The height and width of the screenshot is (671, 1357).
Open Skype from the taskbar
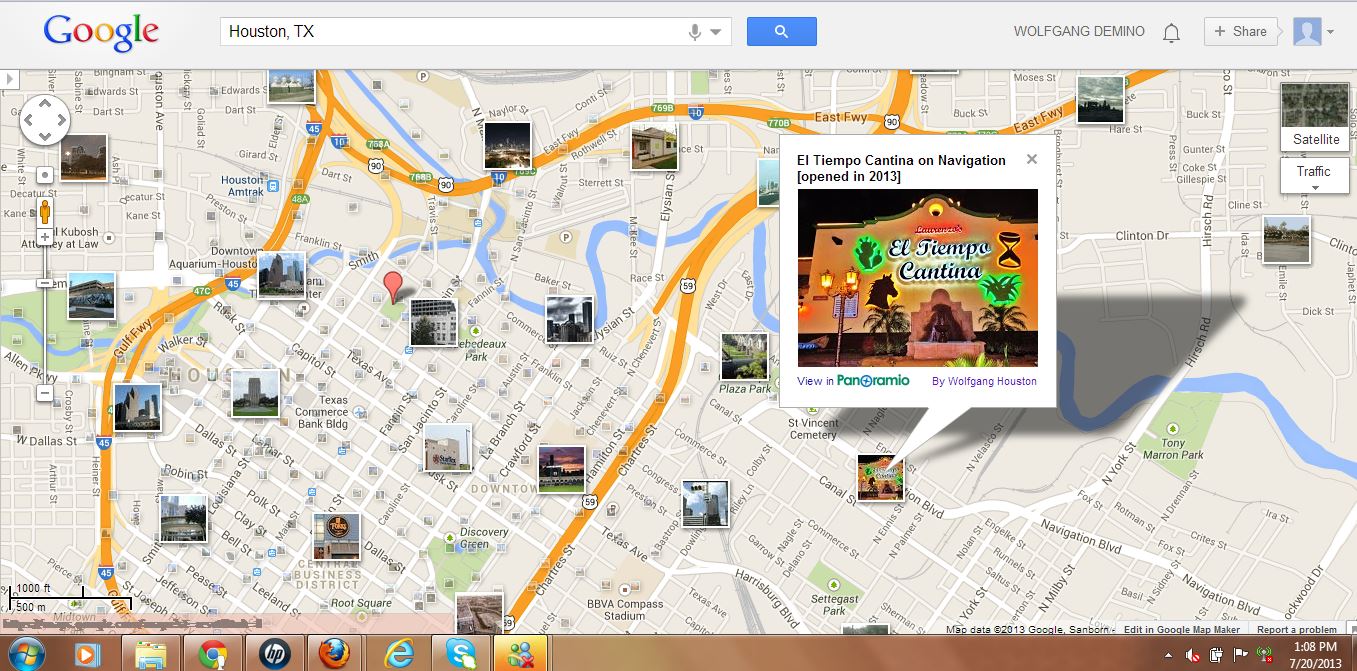pos(460,655)
